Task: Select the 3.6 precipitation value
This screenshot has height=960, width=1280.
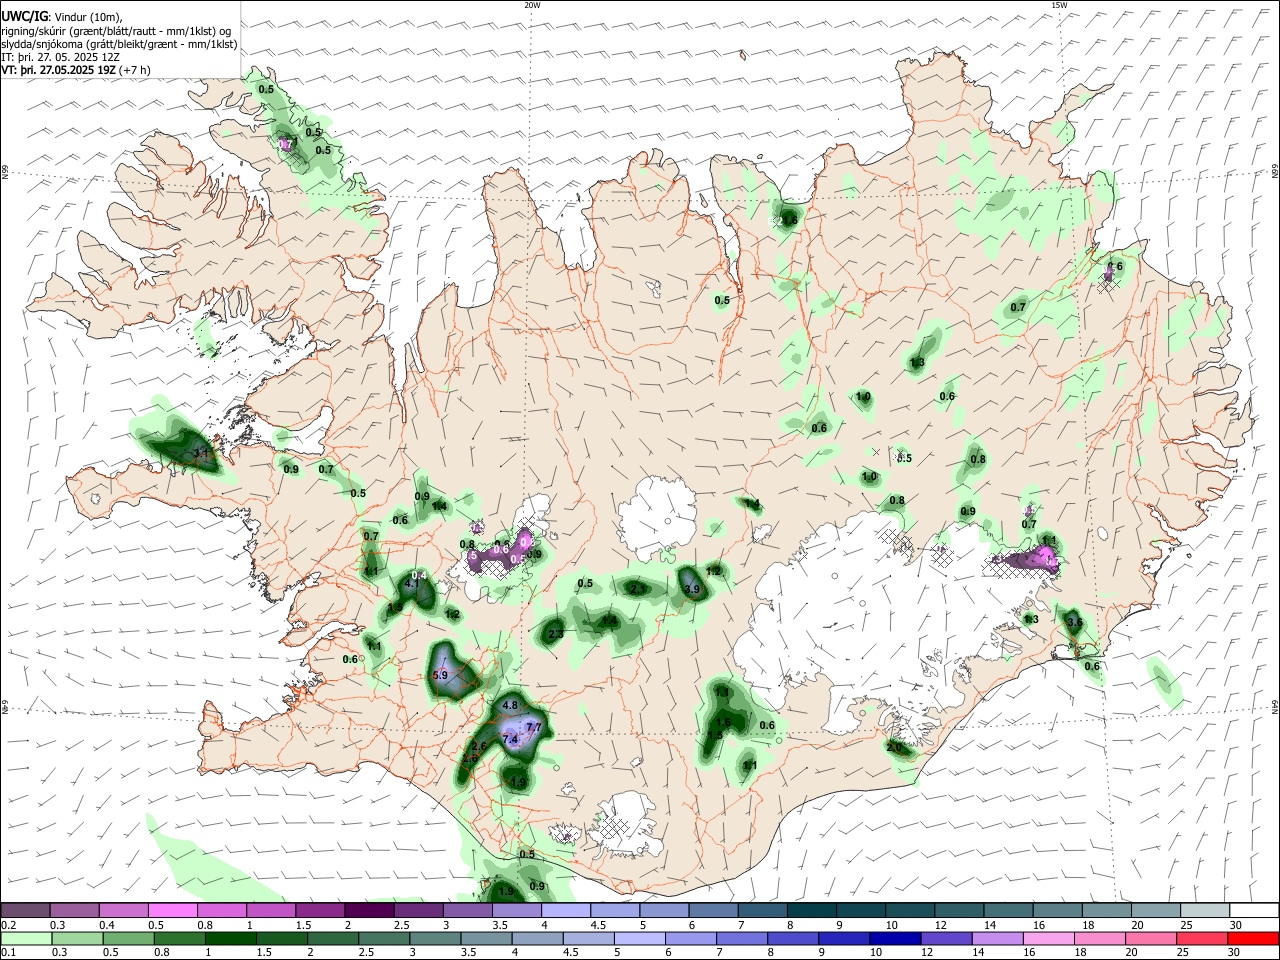Action: [1075, 622]
